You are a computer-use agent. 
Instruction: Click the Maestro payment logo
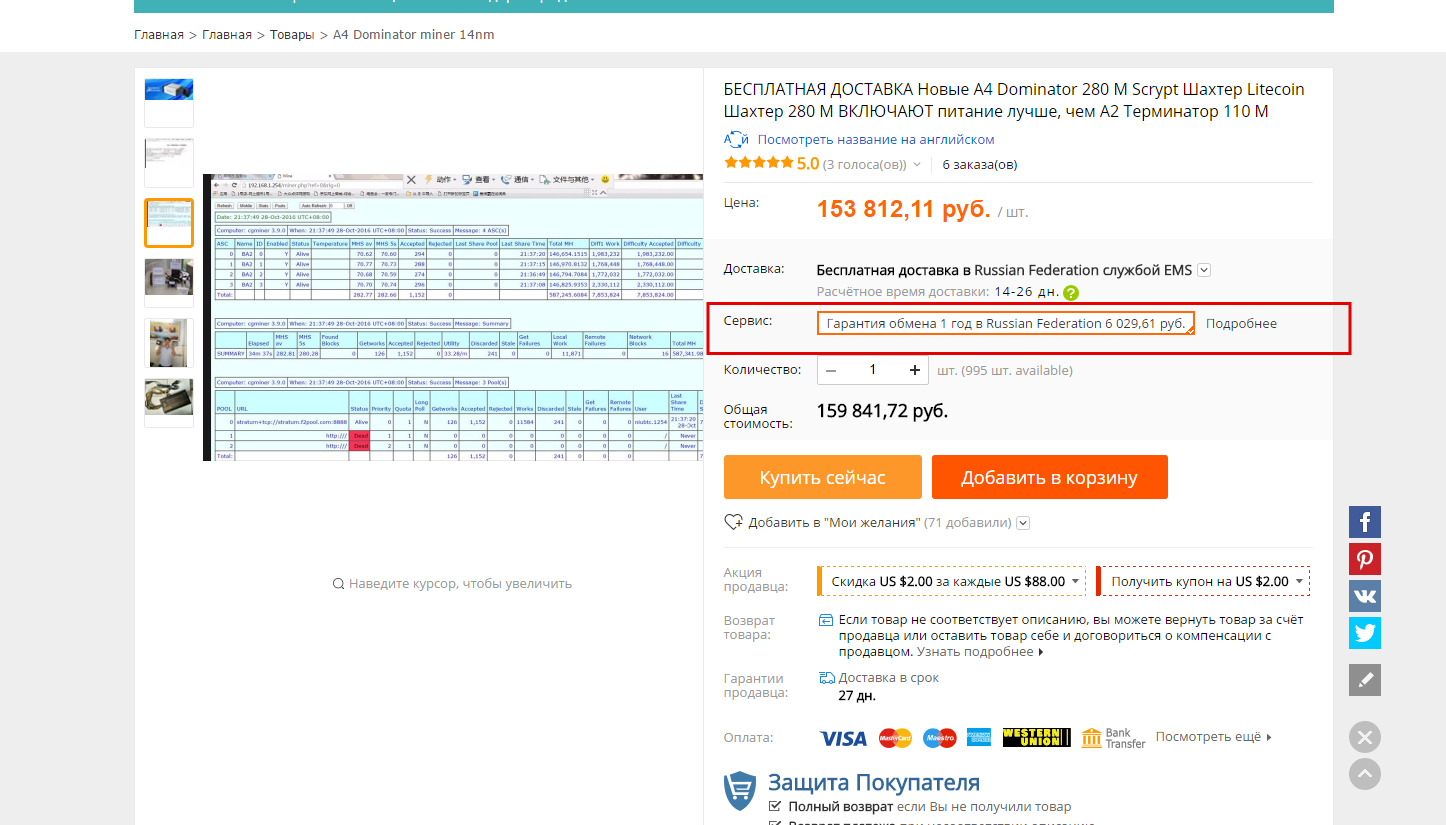[x=939, y=738]
